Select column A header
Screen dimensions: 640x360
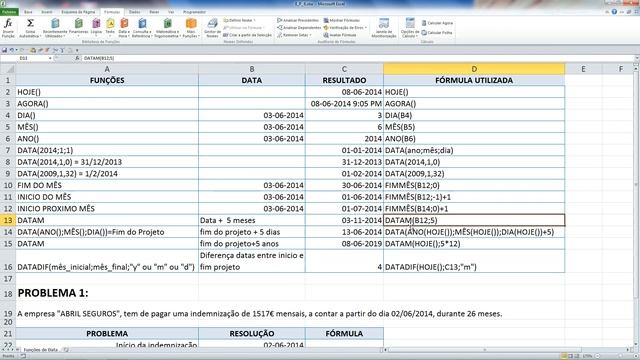tap(107, 69)
